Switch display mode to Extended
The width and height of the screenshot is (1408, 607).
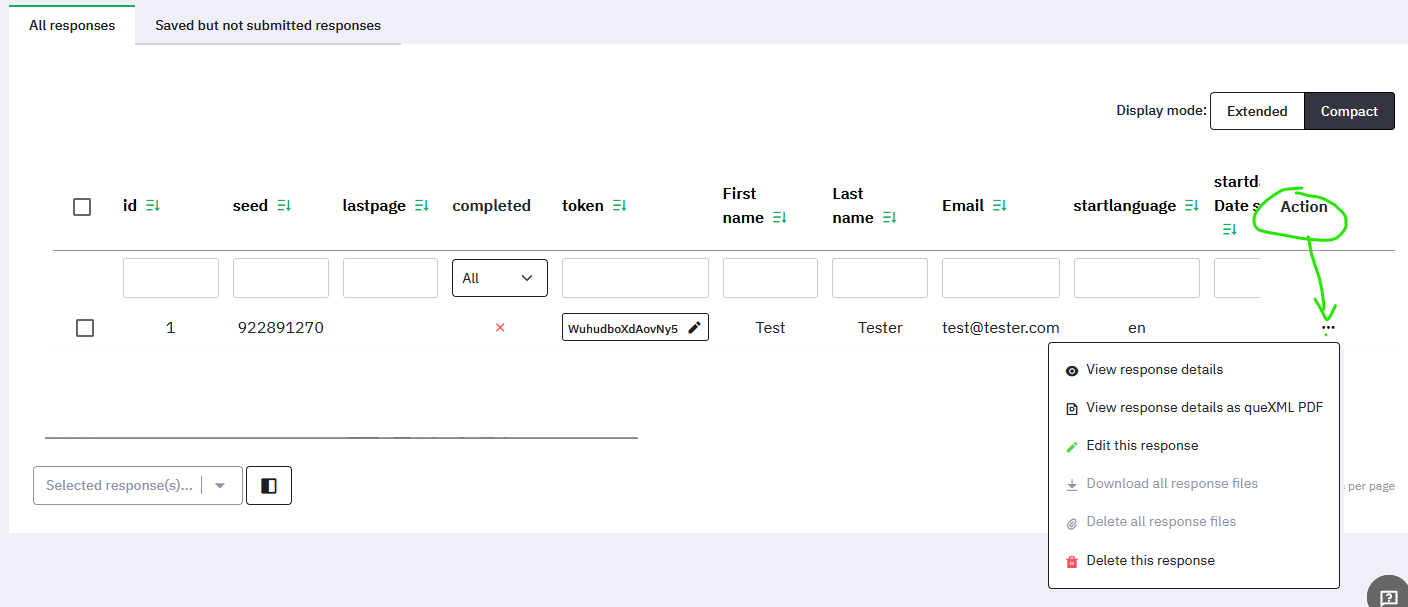click(x=1257, y=112)
